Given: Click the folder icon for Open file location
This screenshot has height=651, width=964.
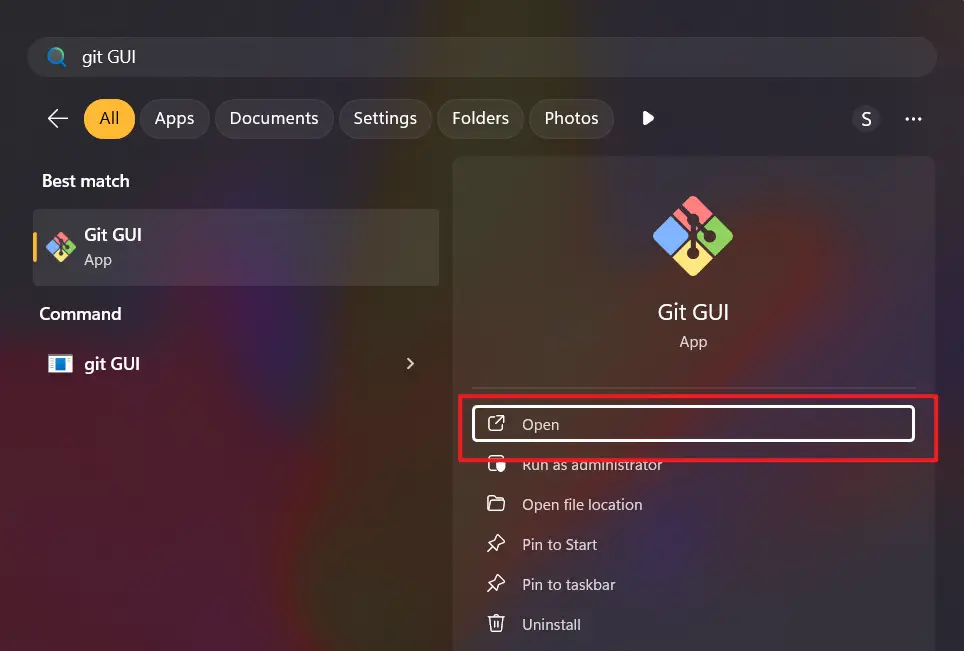Looking at the screenshot, I should [x=496, y=504].
